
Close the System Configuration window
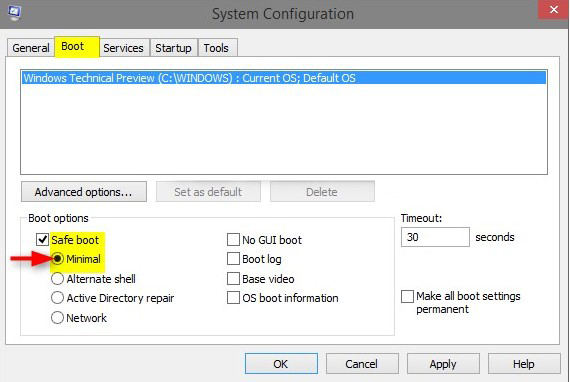(x=553, y=9)
